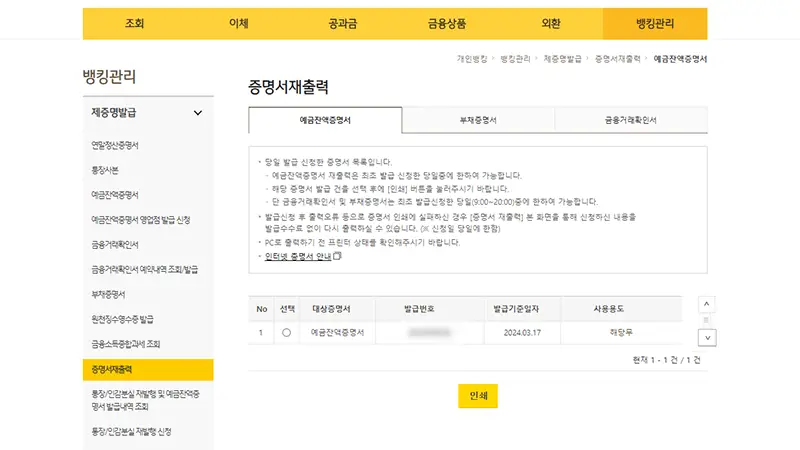
Task: Open the 금융상품 top menu
Action: [x=447, y=23]
